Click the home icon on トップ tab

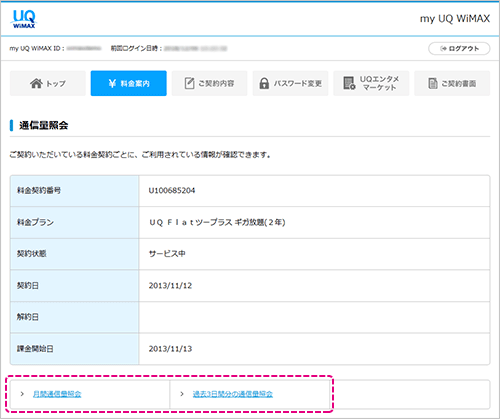[x=36, y=83]
